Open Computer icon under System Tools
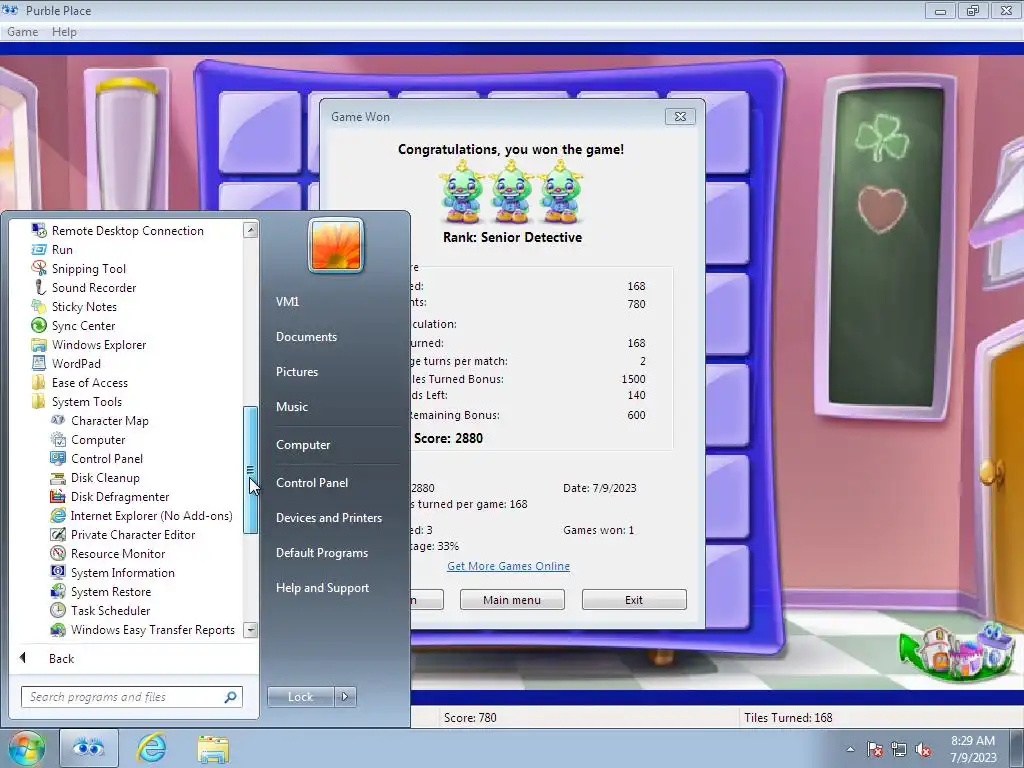Viewport: 1024px width, 768px height. pyautogui.click(x=58, y=440)
